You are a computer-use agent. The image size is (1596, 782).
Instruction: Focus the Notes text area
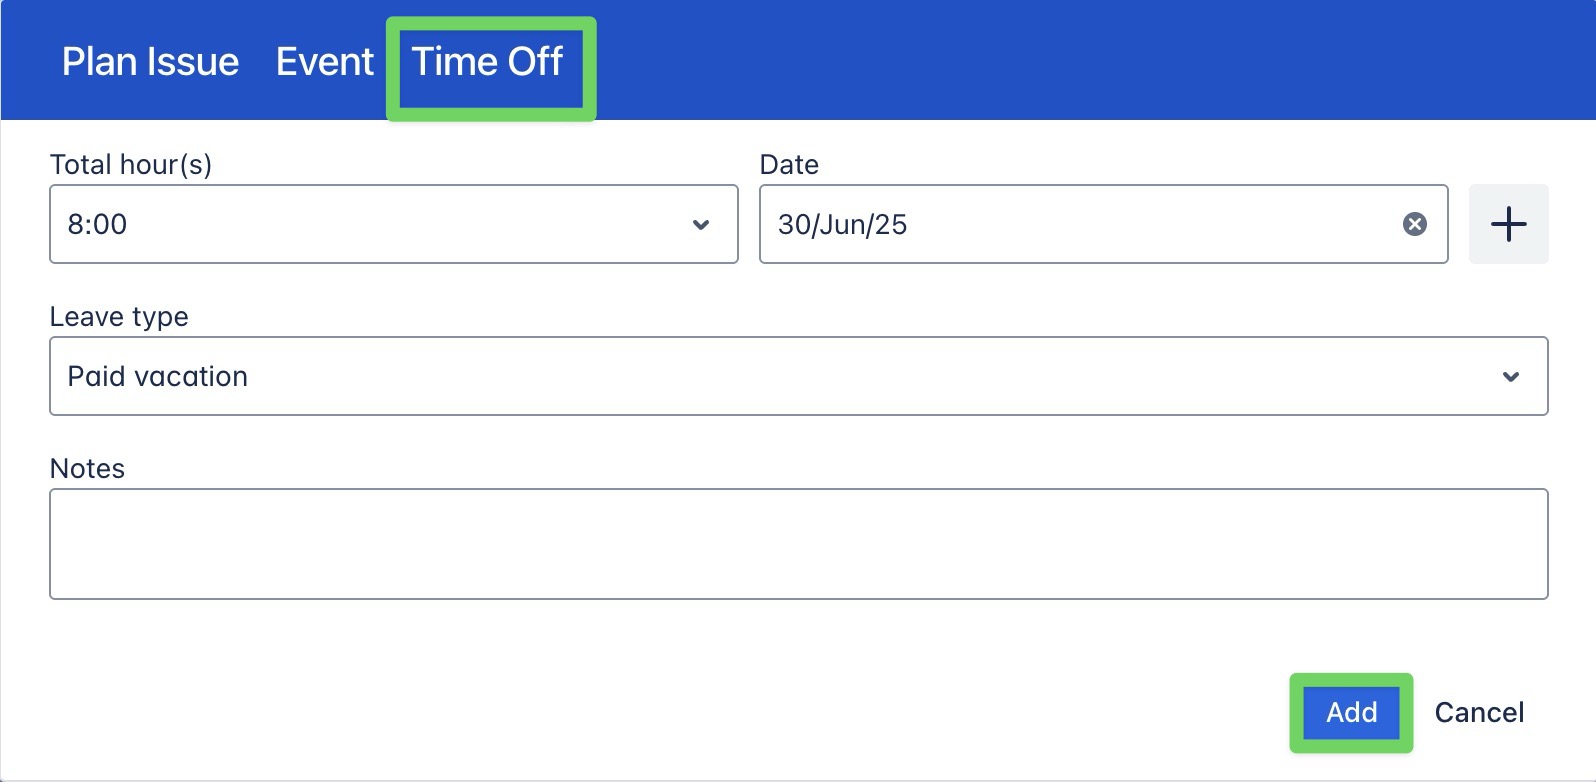[x=798, y=544]
